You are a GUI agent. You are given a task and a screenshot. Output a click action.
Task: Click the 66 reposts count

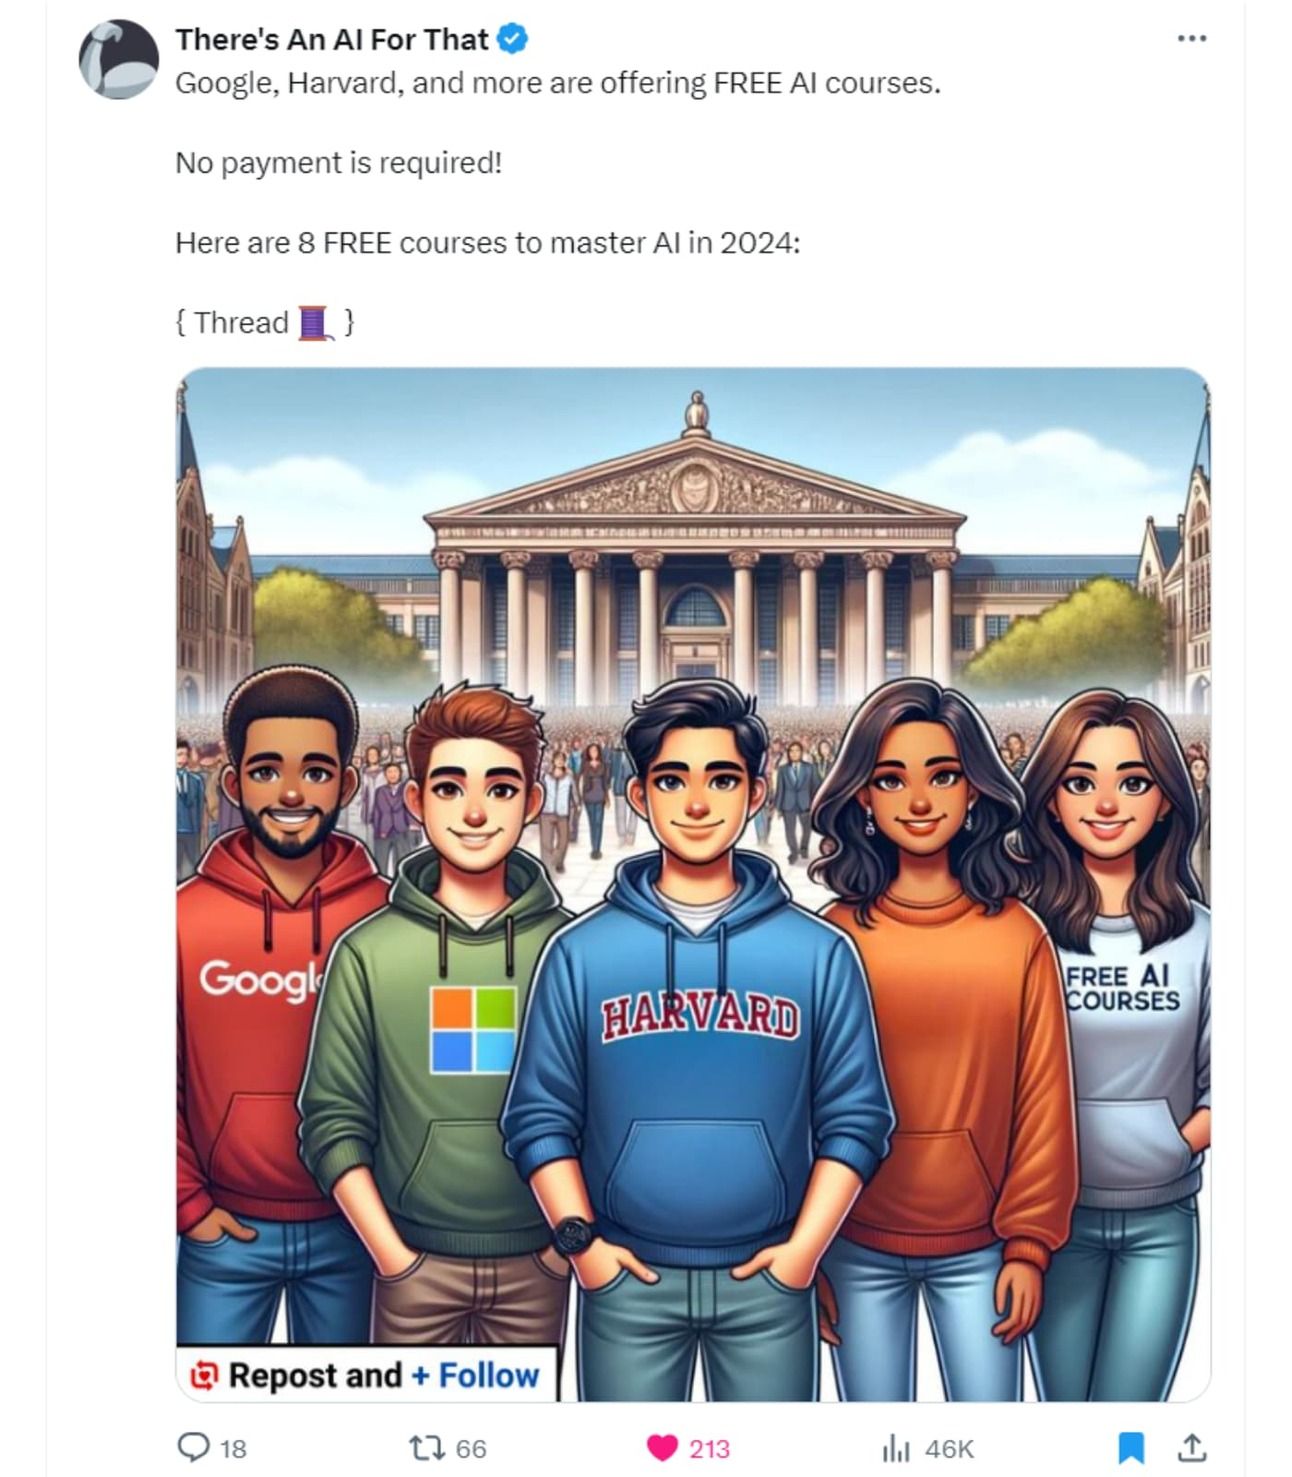click(471, 1448)
